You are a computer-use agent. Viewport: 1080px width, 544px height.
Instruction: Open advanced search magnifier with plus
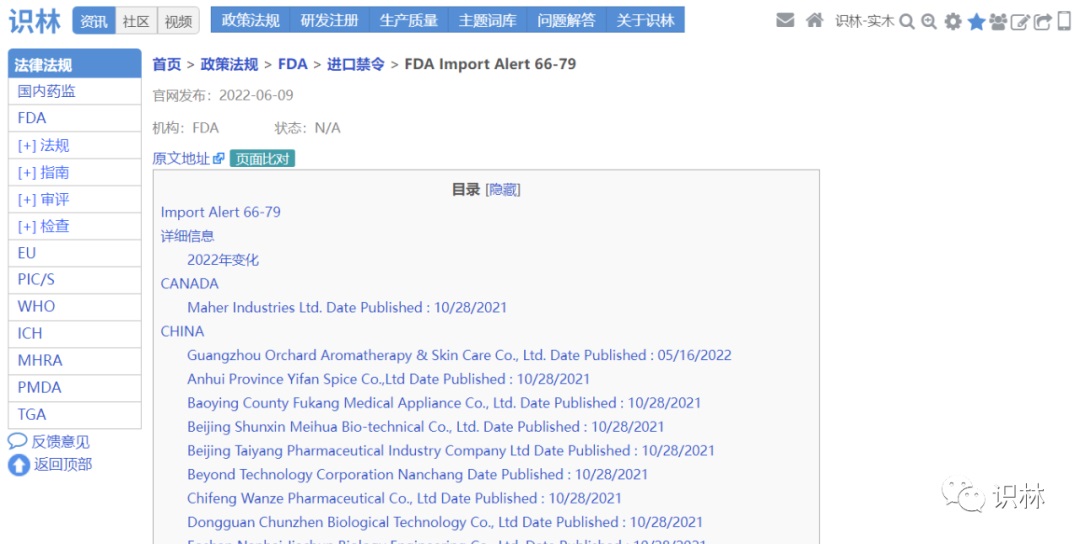point(929,22)
